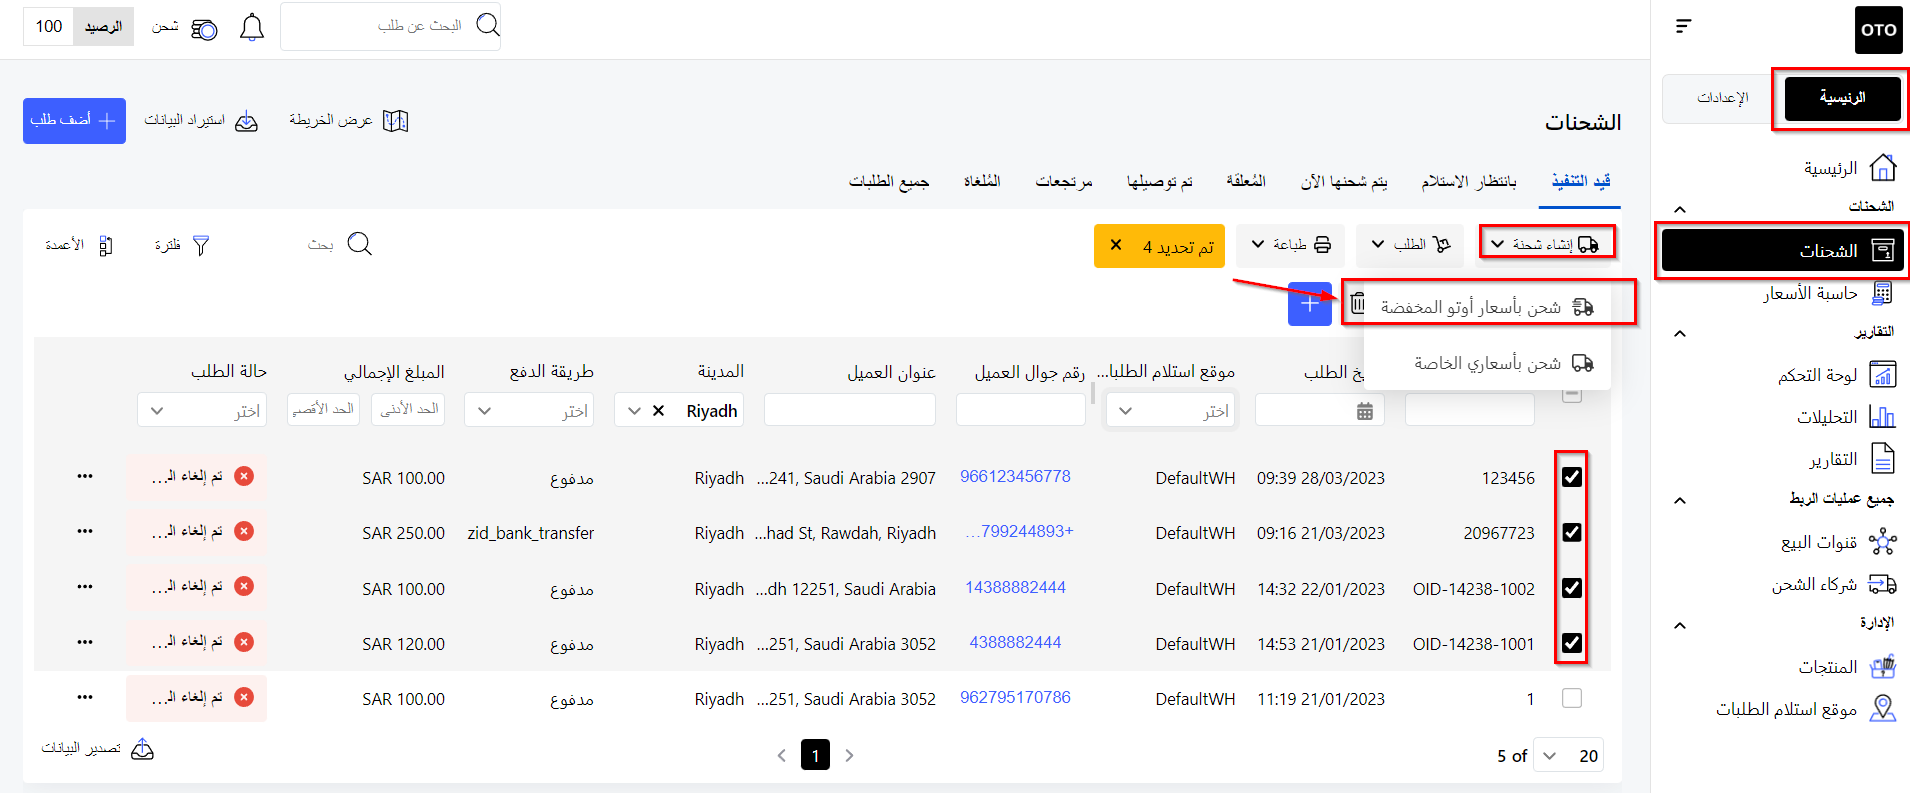Select شحن بأسعار أوتو المخفضة option
1910x793 pixels.
(1487, 307)
